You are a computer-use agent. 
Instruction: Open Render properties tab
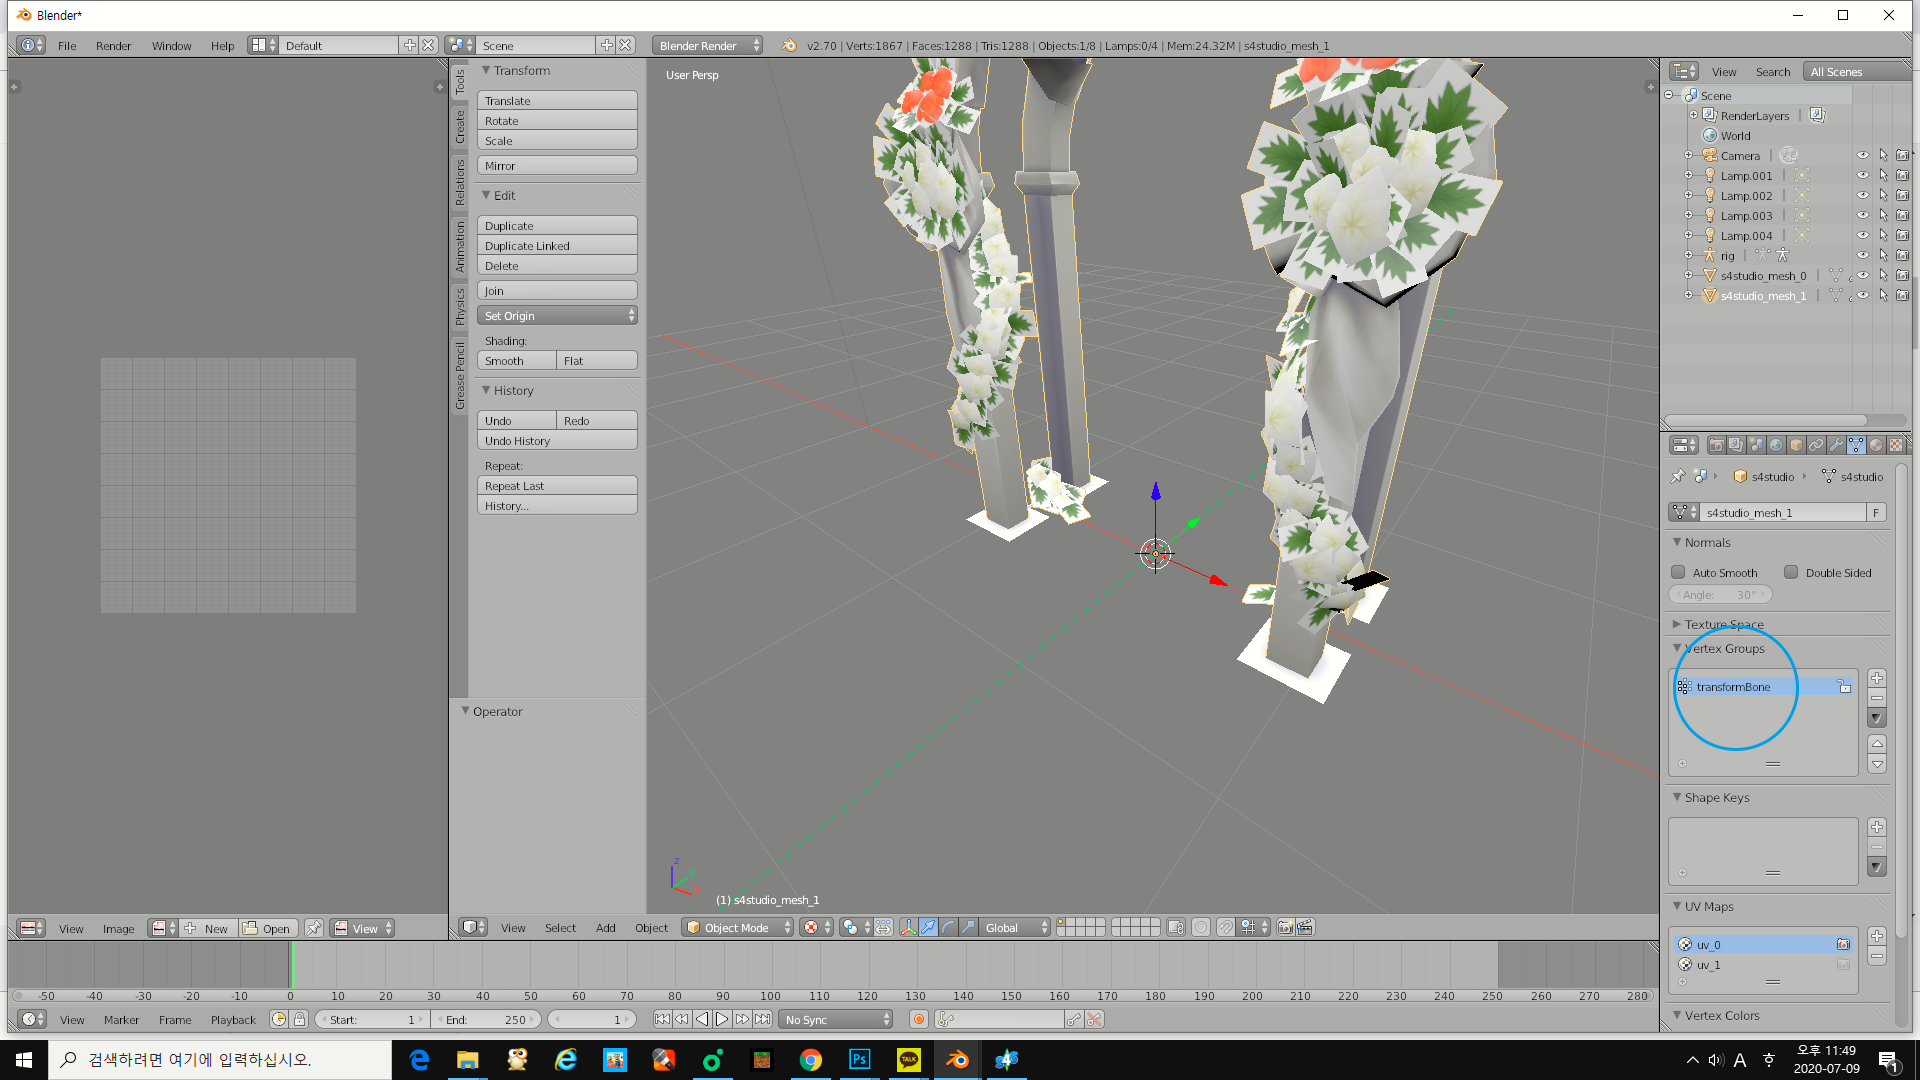click(x=1716, y=445)
